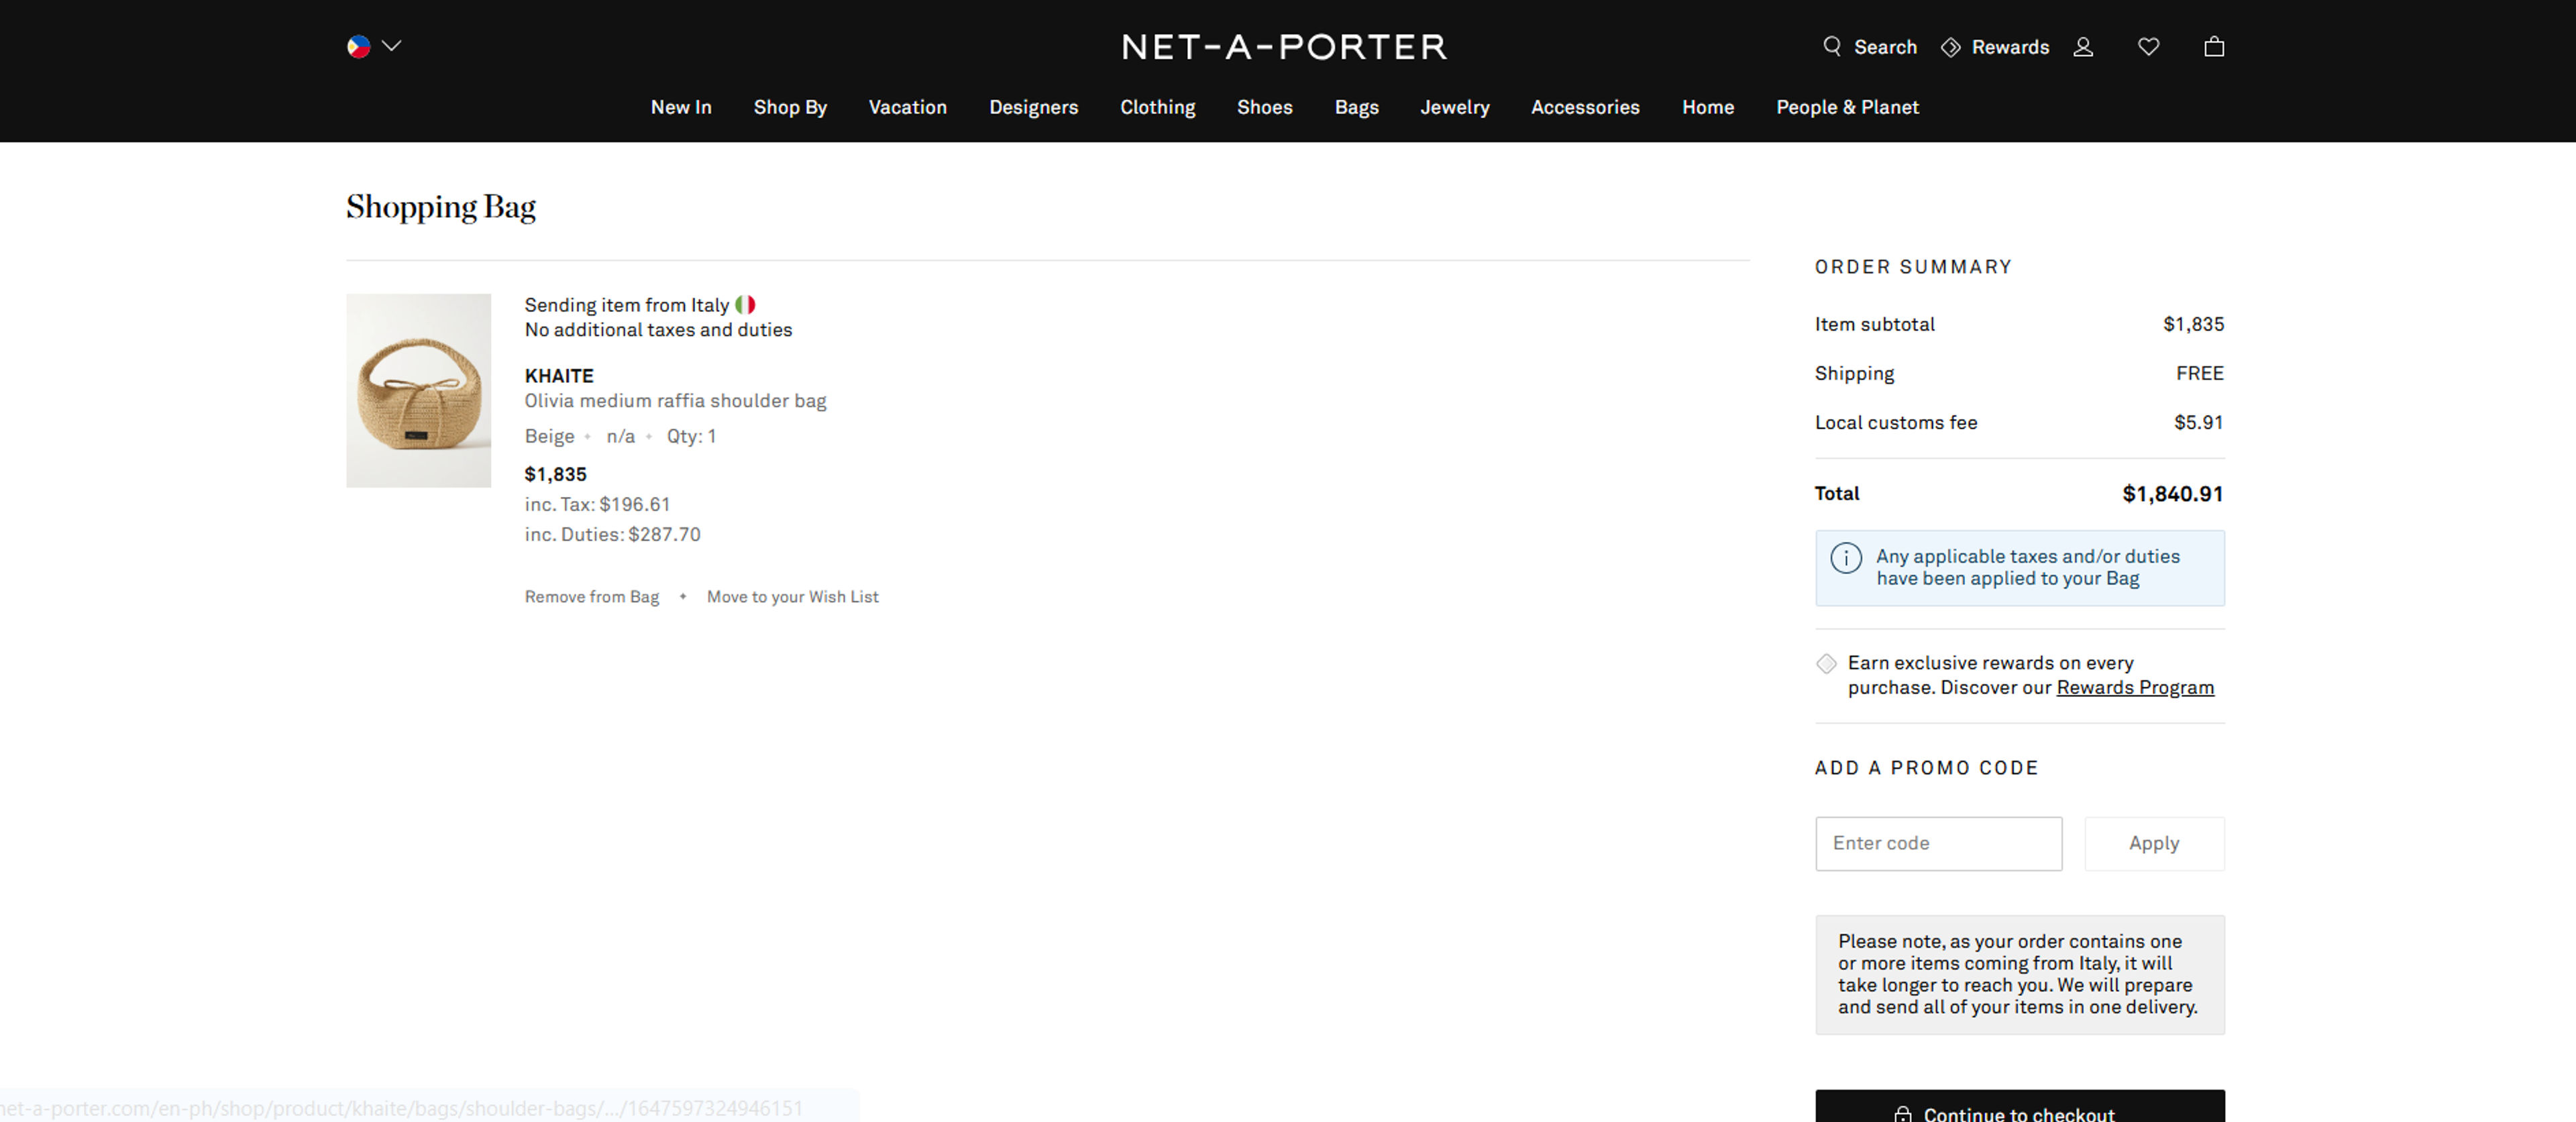Open the Rewards Program link
Screen dimensions: 2576x1122
(x=2134, y=687)
